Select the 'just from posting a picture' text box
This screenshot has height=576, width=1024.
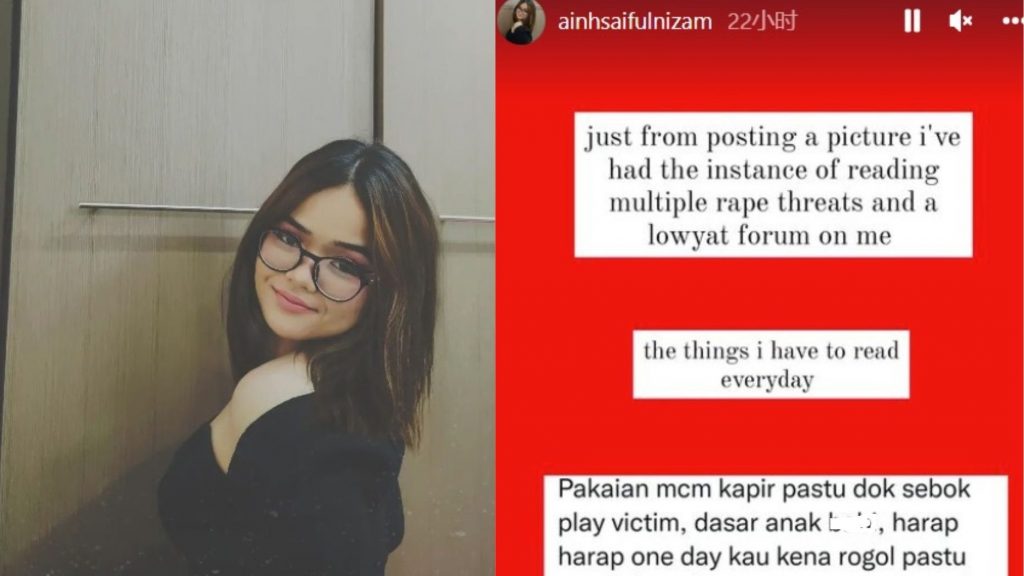pos(773,185)
